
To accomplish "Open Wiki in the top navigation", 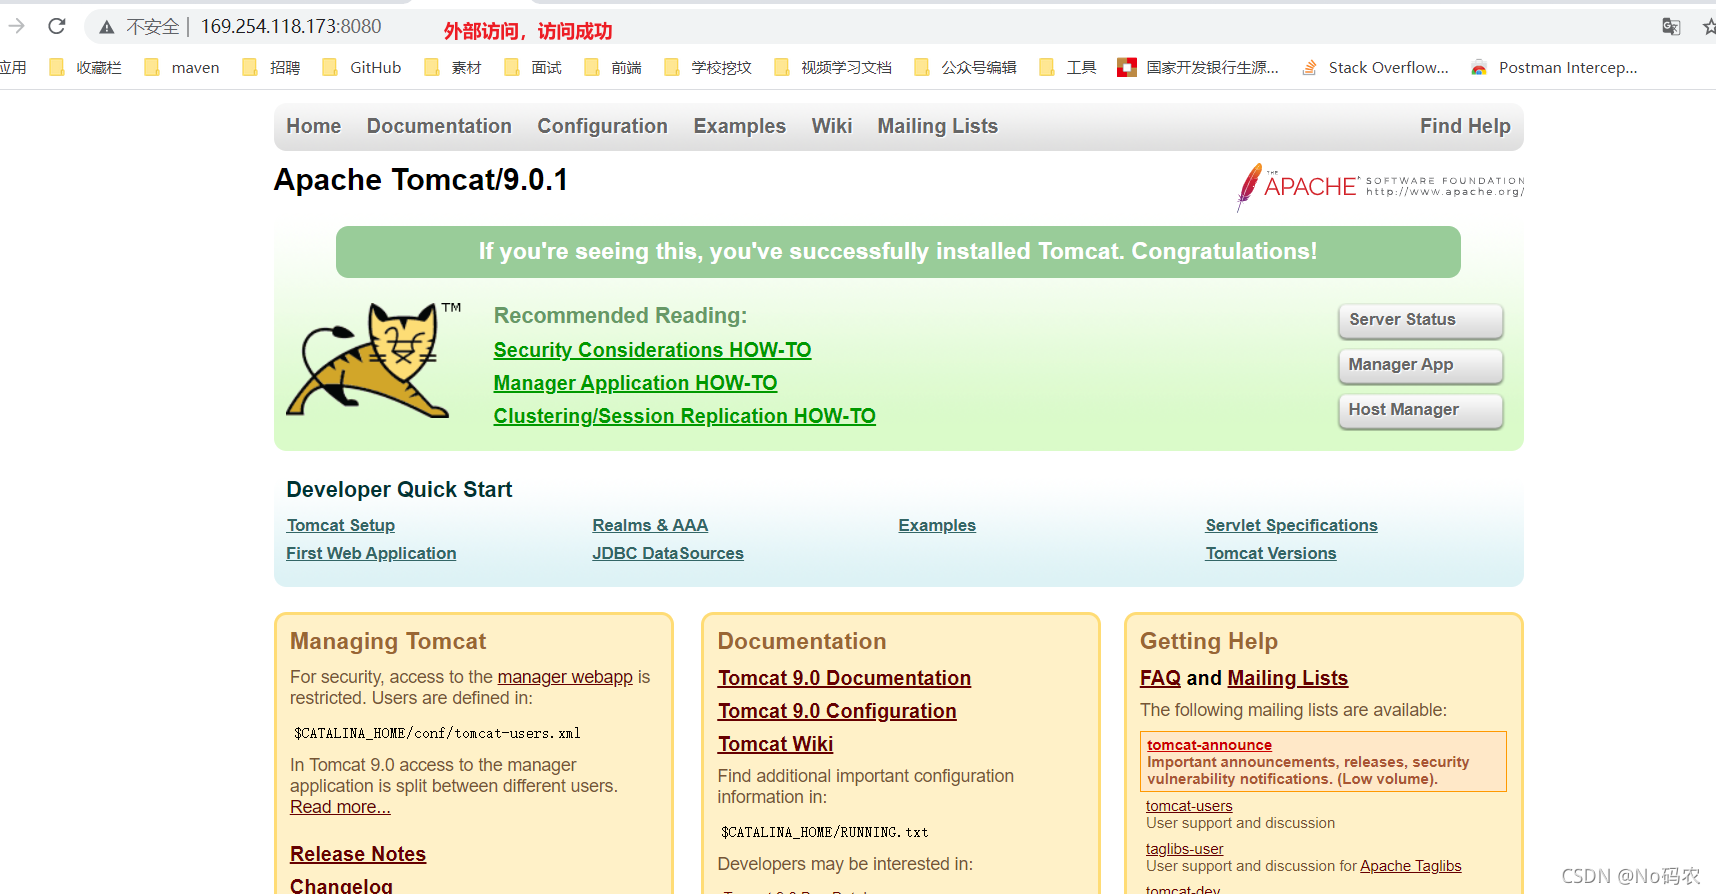I will click(x=832, y=126).
